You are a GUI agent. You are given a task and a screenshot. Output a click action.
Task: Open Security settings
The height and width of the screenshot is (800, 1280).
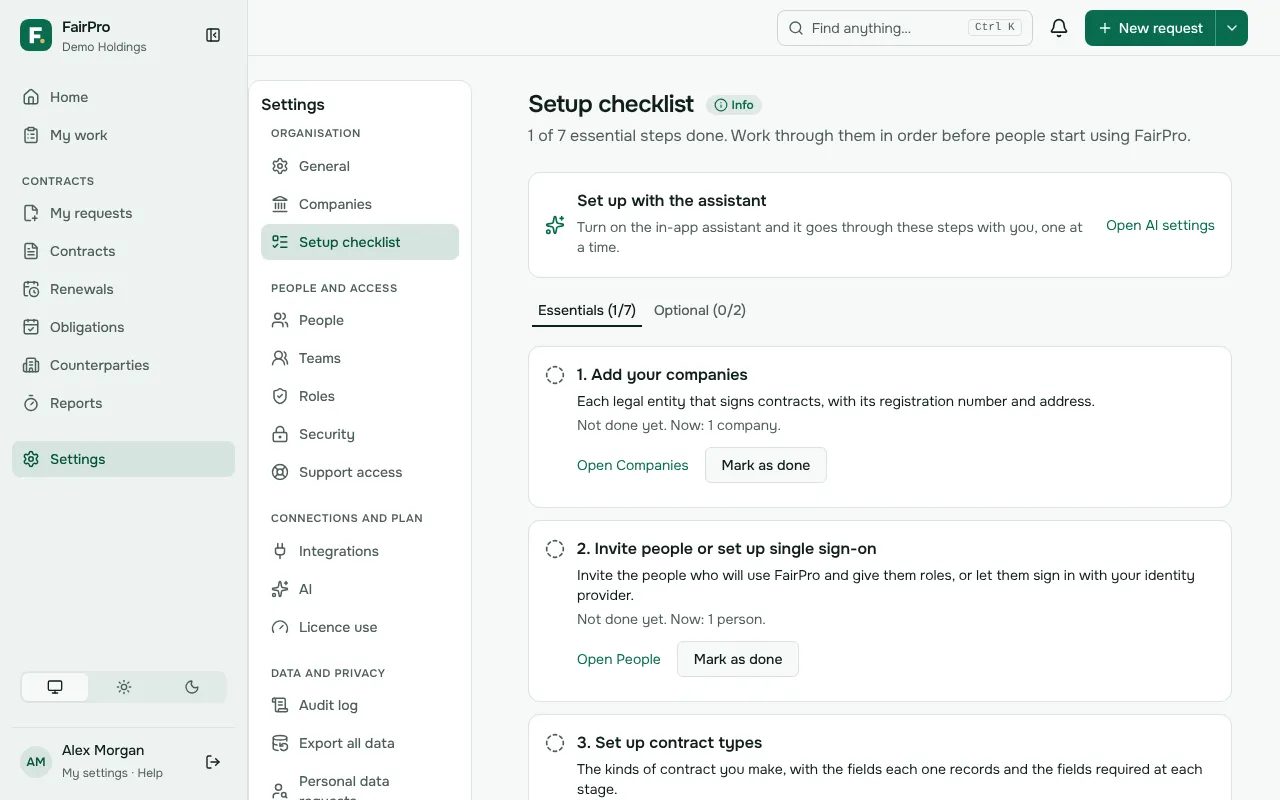(x=360, y=434)
